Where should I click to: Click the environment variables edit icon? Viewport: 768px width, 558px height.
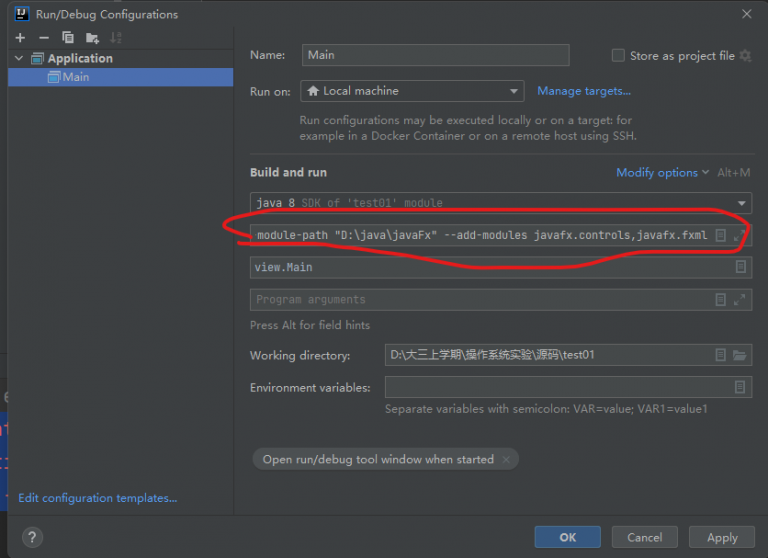pos(740,387)
